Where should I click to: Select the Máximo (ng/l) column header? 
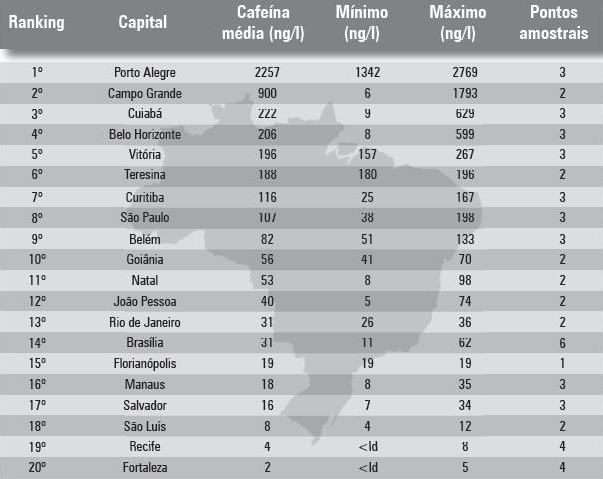tap(458, 23)
